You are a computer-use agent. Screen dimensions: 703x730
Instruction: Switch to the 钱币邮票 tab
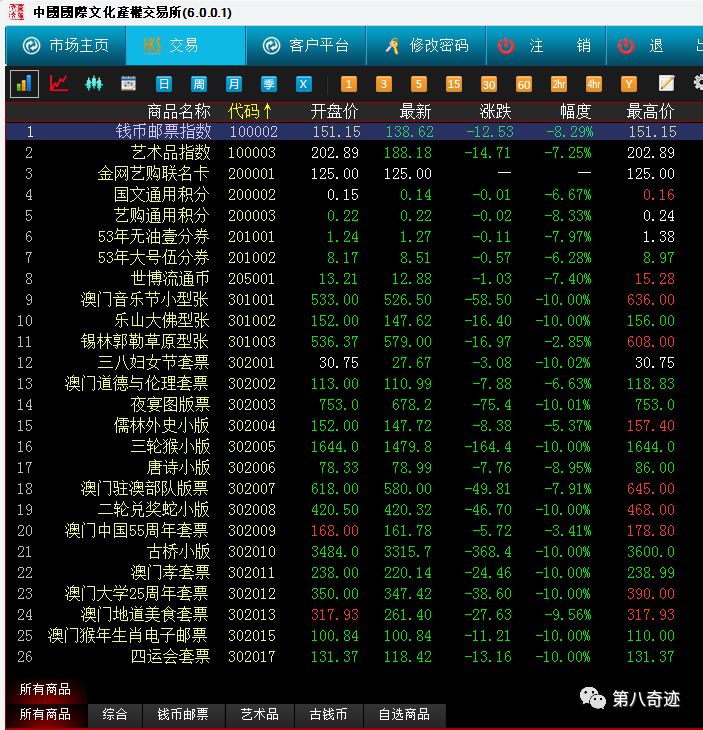click(183, 714)
